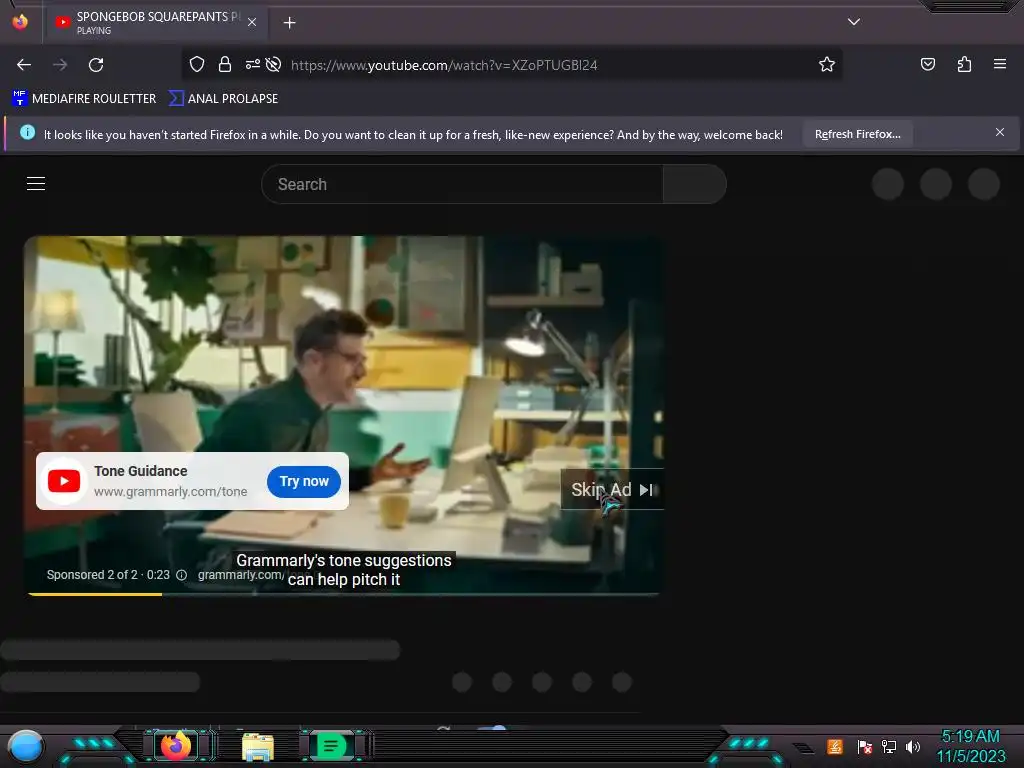Close the SpongeBob SquarePants tab
The image size is (1024, 768).
pos(252,22)
